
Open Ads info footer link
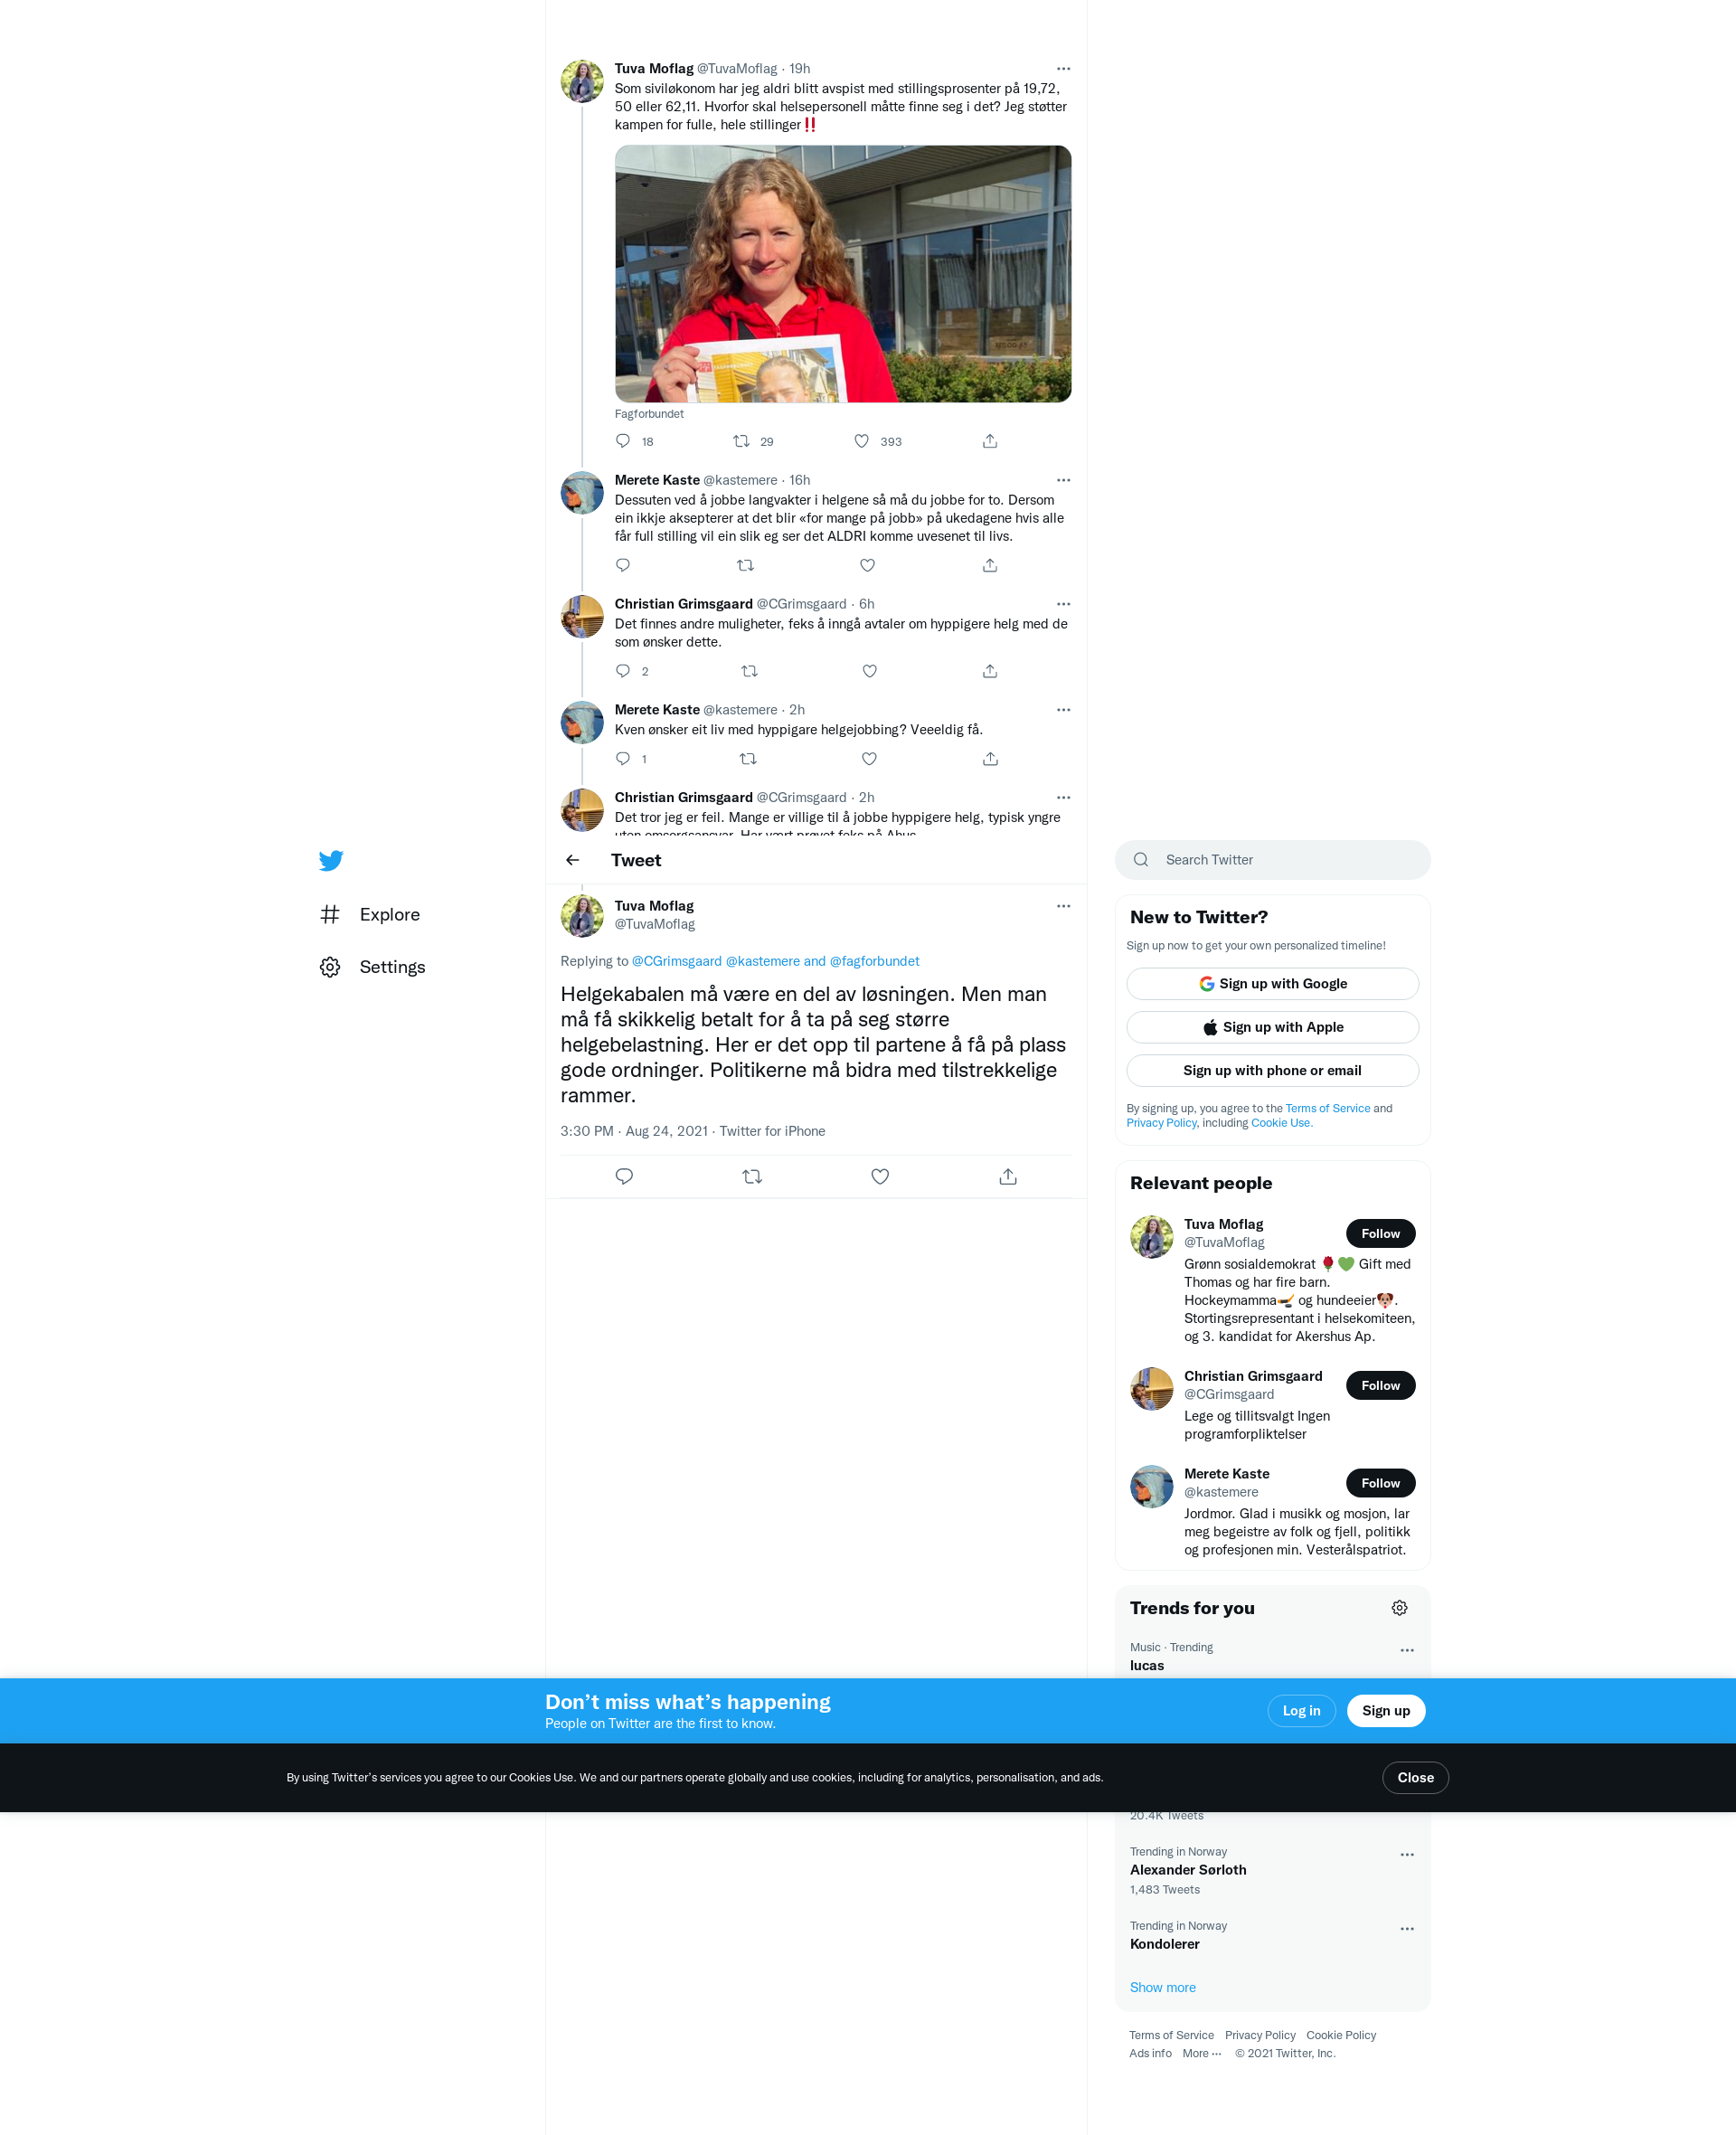tap(1150, 2053)
